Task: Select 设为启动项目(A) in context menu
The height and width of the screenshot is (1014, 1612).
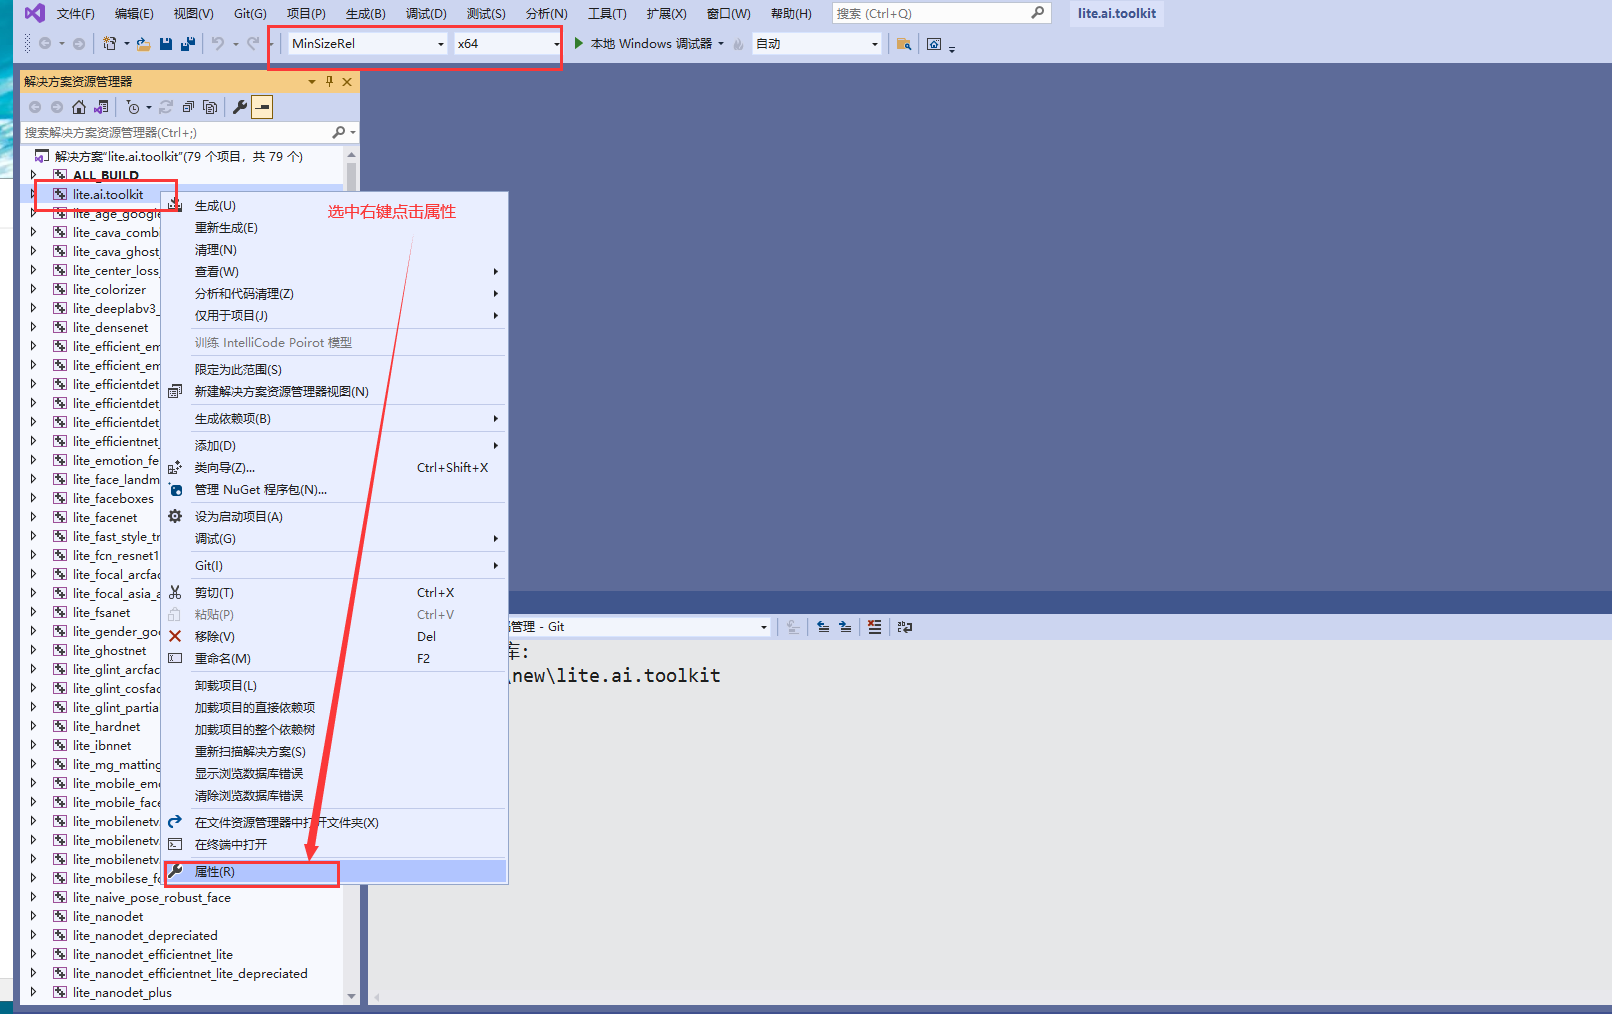Action: [x=335, y=517]
